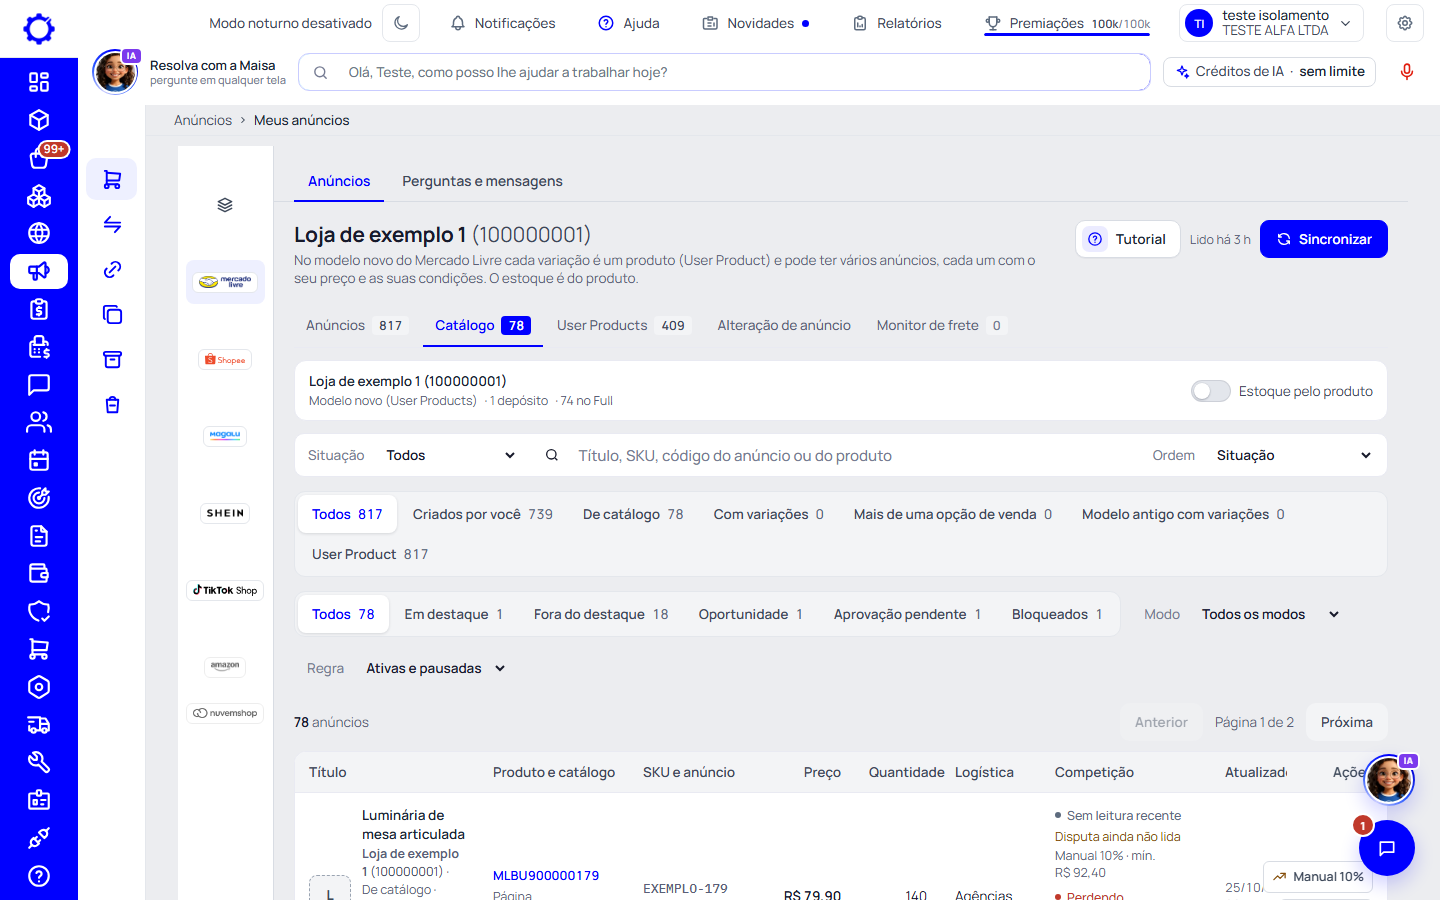The height and width of the screenshot is (900, 1440).
Task: Select the Magalu marketplace logo
Action: pyautogui.click(x=225, y=435)
